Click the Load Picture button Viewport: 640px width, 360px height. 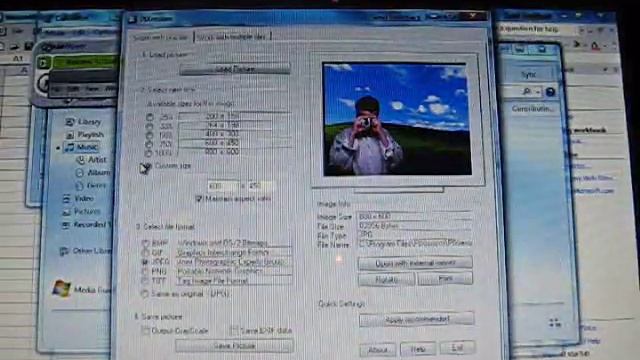click(x=235, y=69)
